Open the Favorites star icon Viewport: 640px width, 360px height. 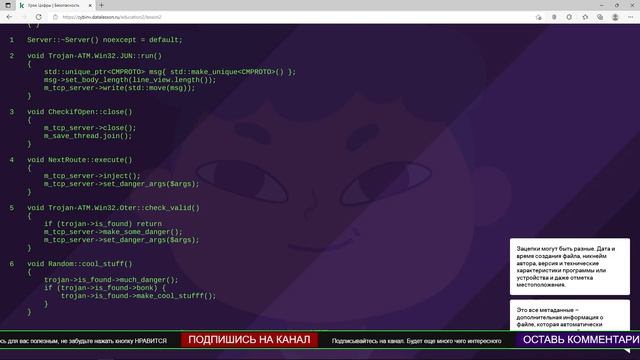point(585,17)
